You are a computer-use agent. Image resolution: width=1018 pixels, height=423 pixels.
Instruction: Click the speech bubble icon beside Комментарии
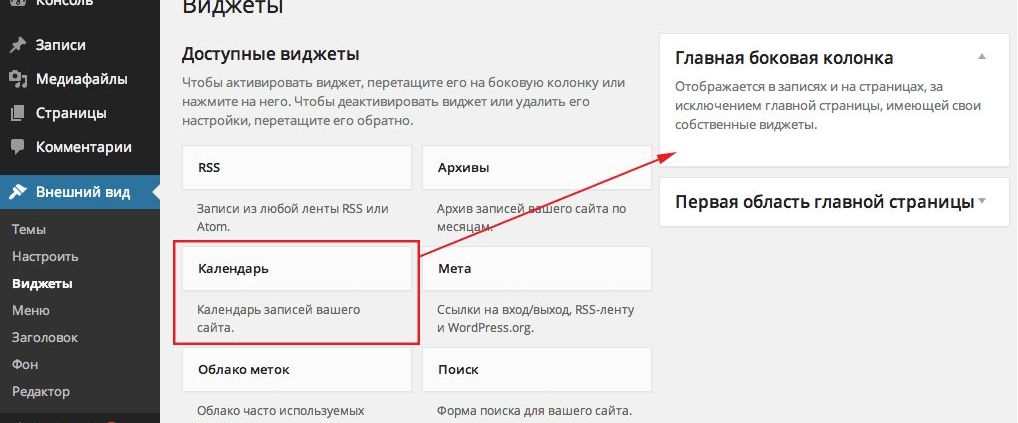pos(18,147)
